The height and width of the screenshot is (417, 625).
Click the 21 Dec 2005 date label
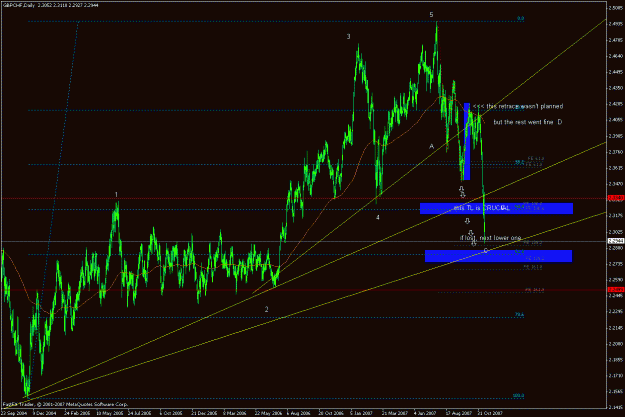tap(204, 413)
